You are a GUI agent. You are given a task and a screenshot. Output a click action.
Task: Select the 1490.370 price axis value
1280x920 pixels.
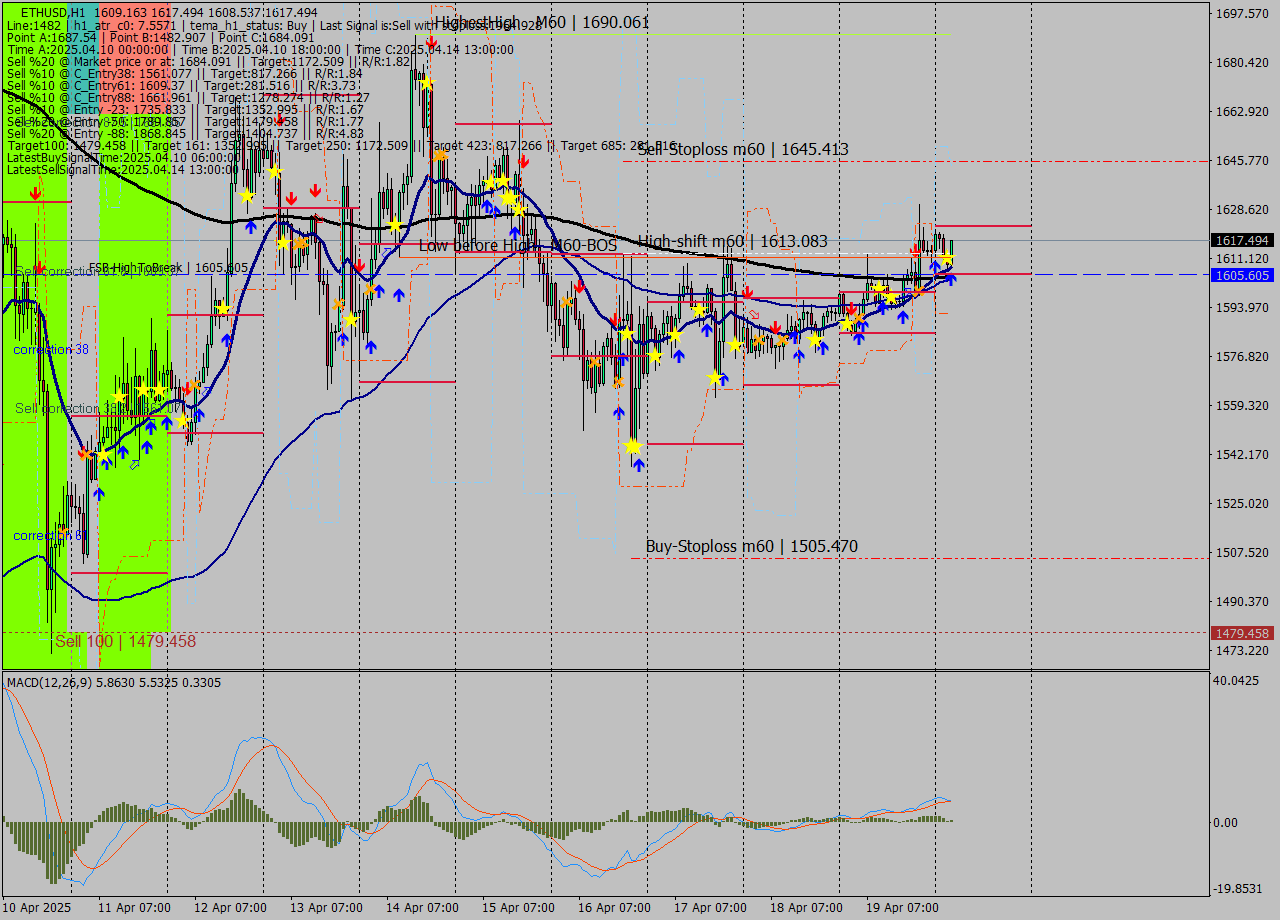pyautogui.click(x=1242, y=601)
